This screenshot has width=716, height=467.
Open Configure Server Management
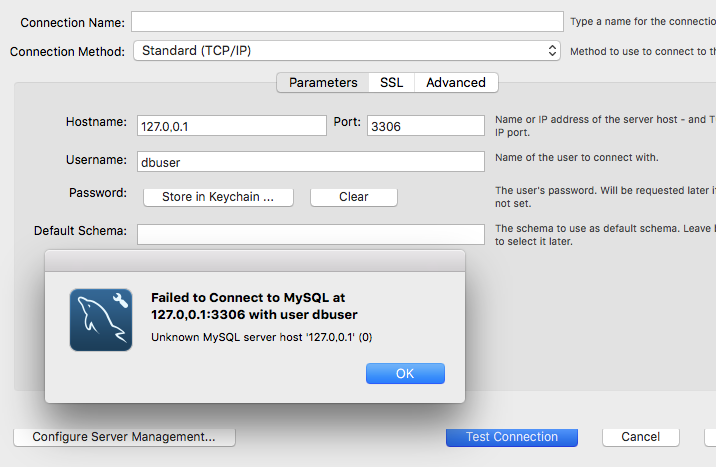124,437
